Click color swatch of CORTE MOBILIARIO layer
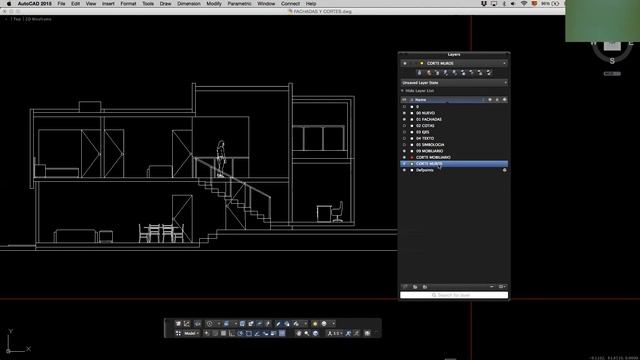Screen dimensions: 640x360 (412, 157)
